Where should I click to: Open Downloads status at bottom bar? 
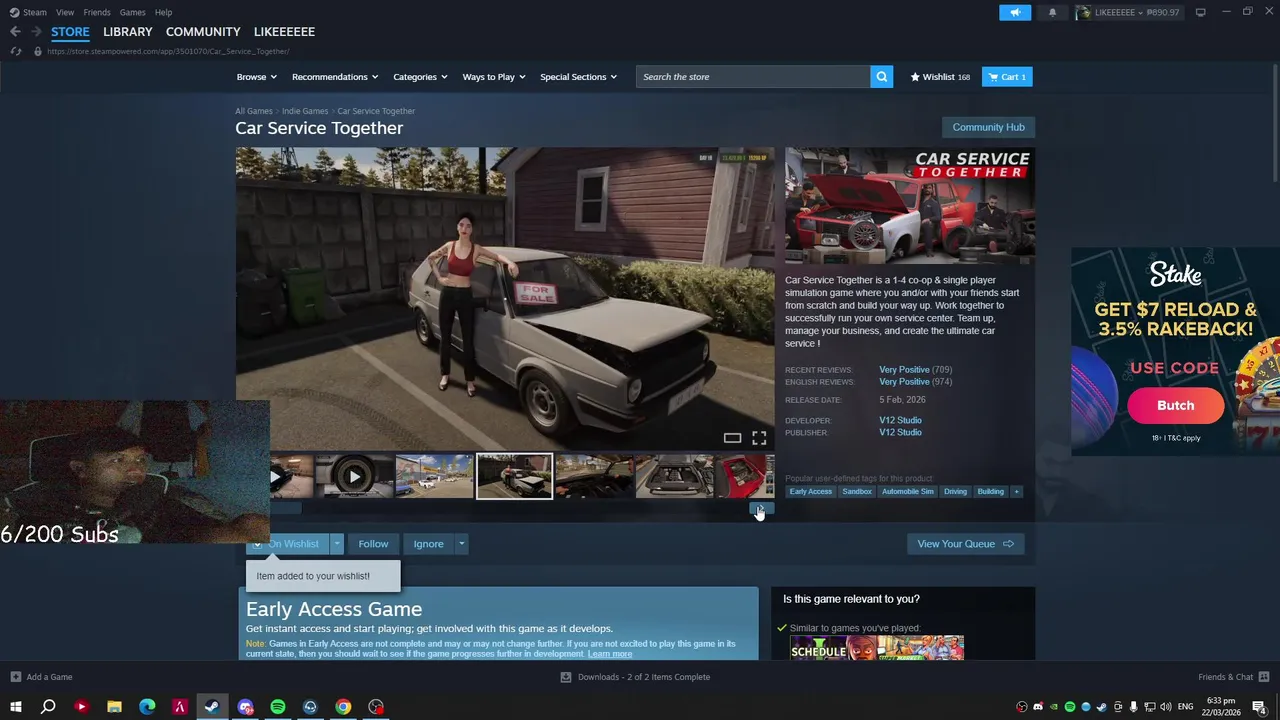point(635,677)
